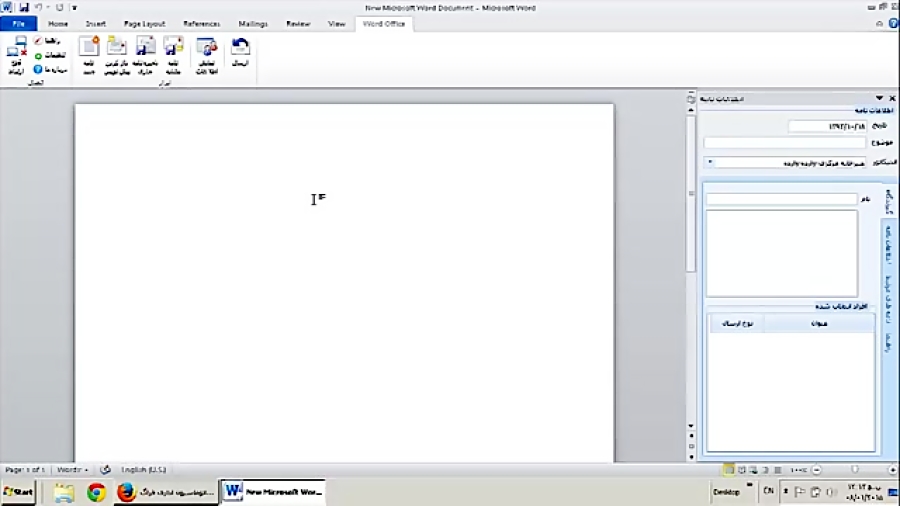Click the empty subject field in side pane
Viewport: 900px width, 506px height.
pos(785,142)
